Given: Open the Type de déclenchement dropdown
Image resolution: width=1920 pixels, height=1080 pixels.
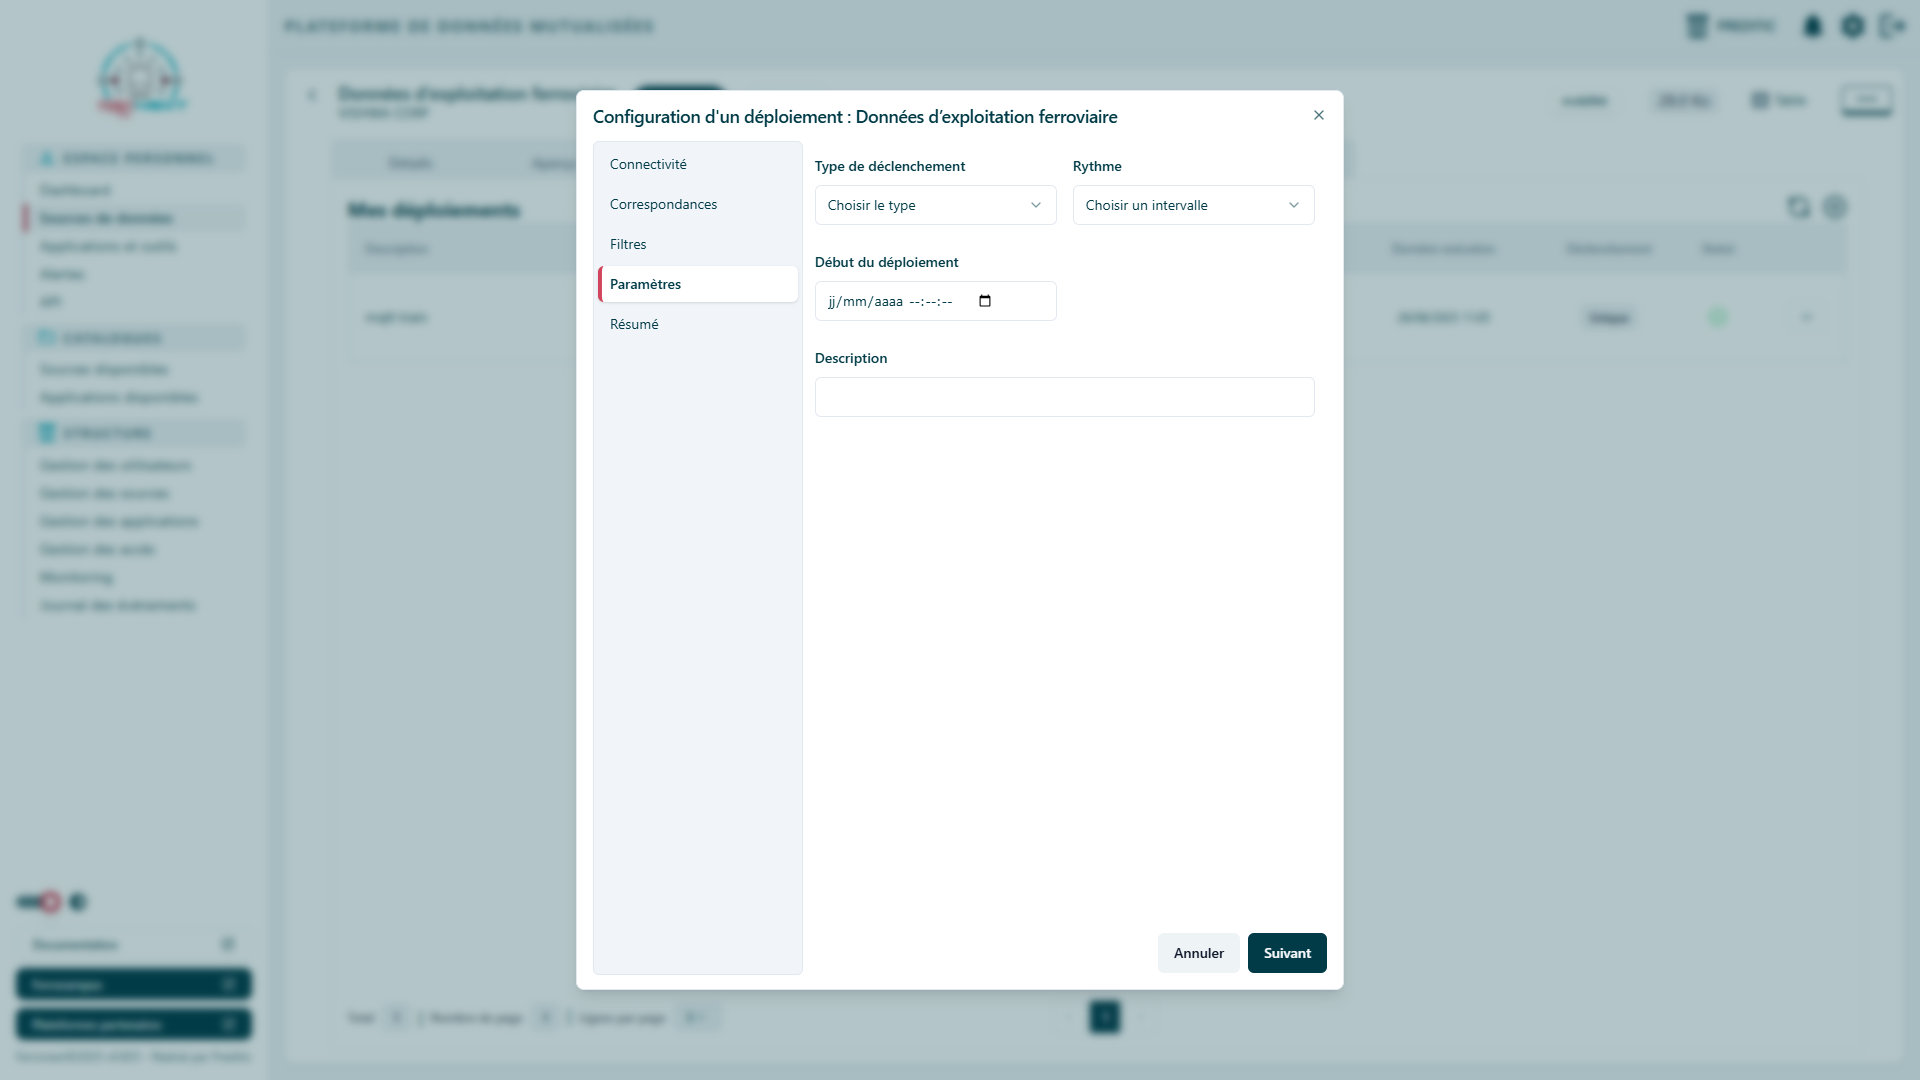Looking at the screenshot, I should [x=935, y=205].
